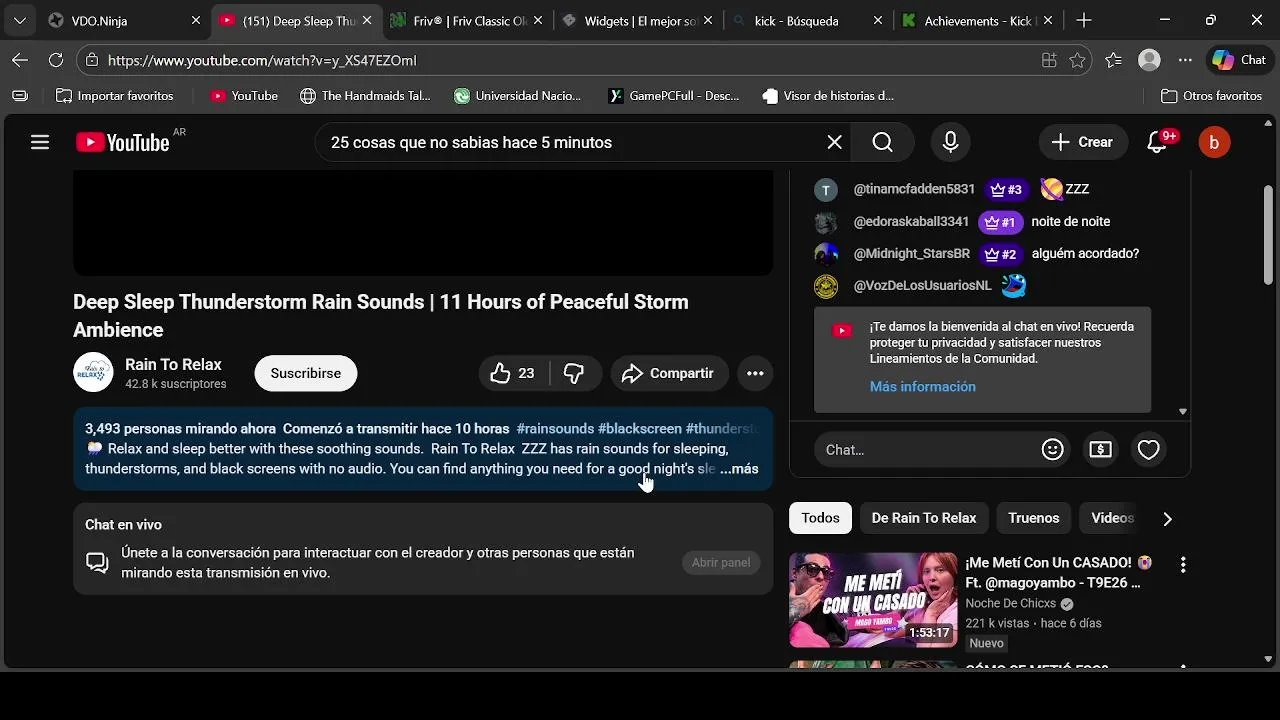The height and width of the screenshot is (720, 1280).
Task: Like the video with thumbs up
Action: [x=513, y=373]
